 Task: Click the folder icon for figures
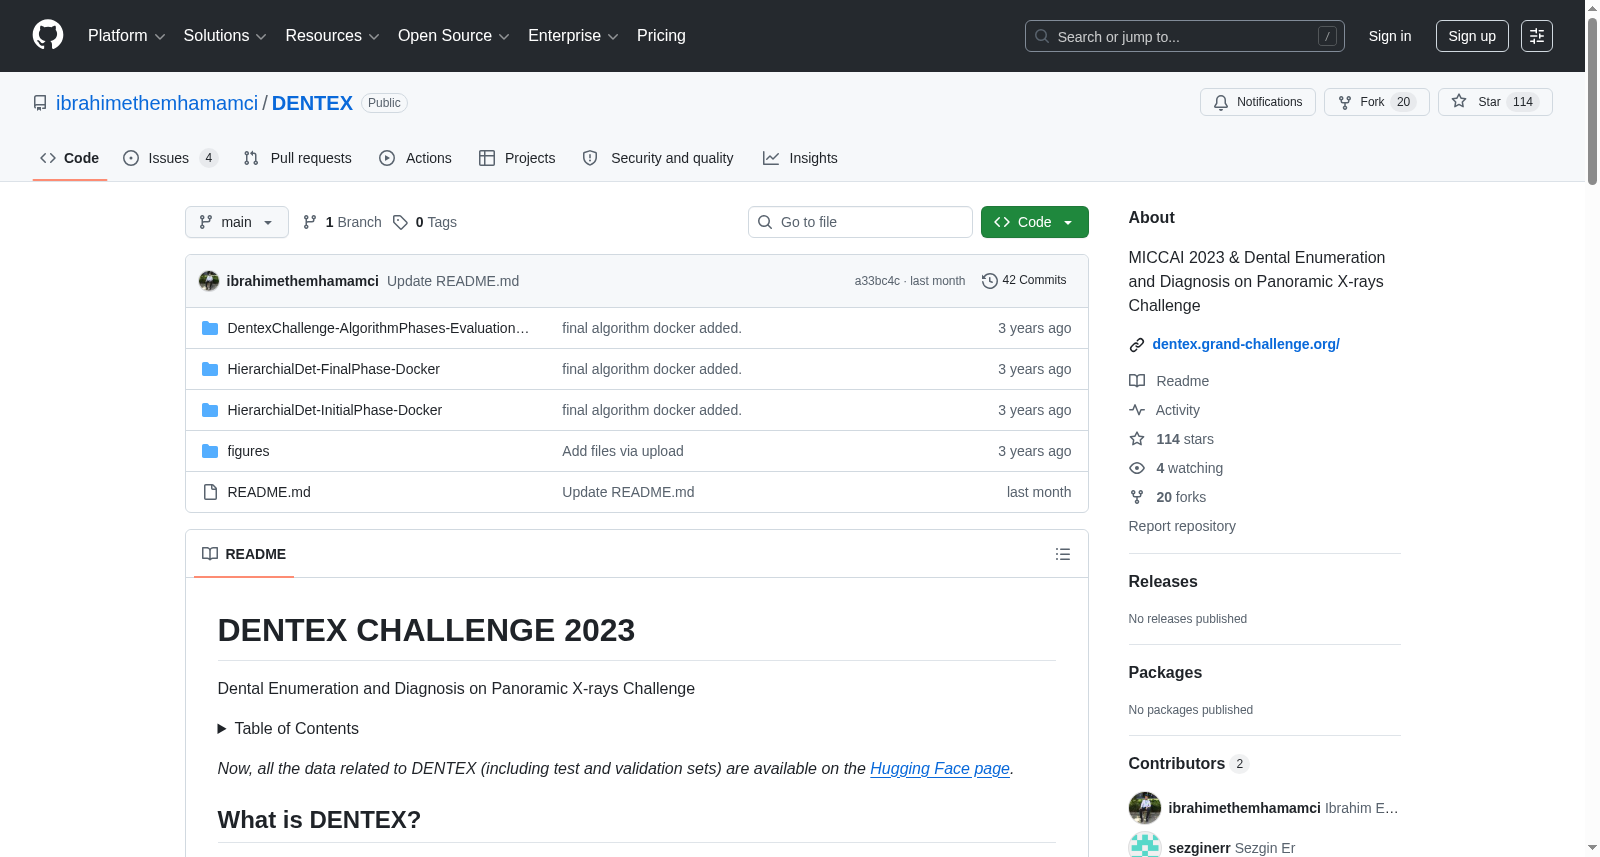[x=210, y=451]
